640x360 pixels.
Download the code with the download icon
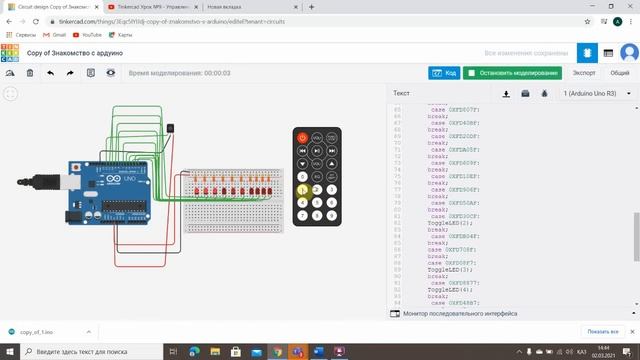[506, 94]
